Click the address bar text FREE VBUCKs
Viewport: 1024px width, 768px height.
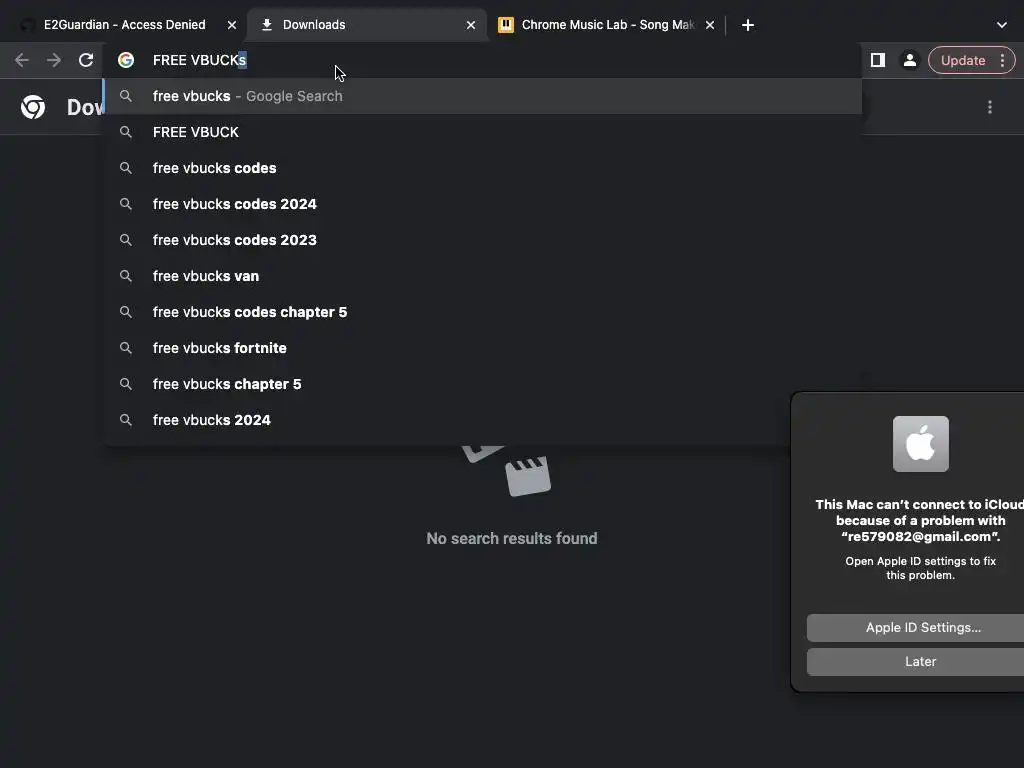point(199,60)
